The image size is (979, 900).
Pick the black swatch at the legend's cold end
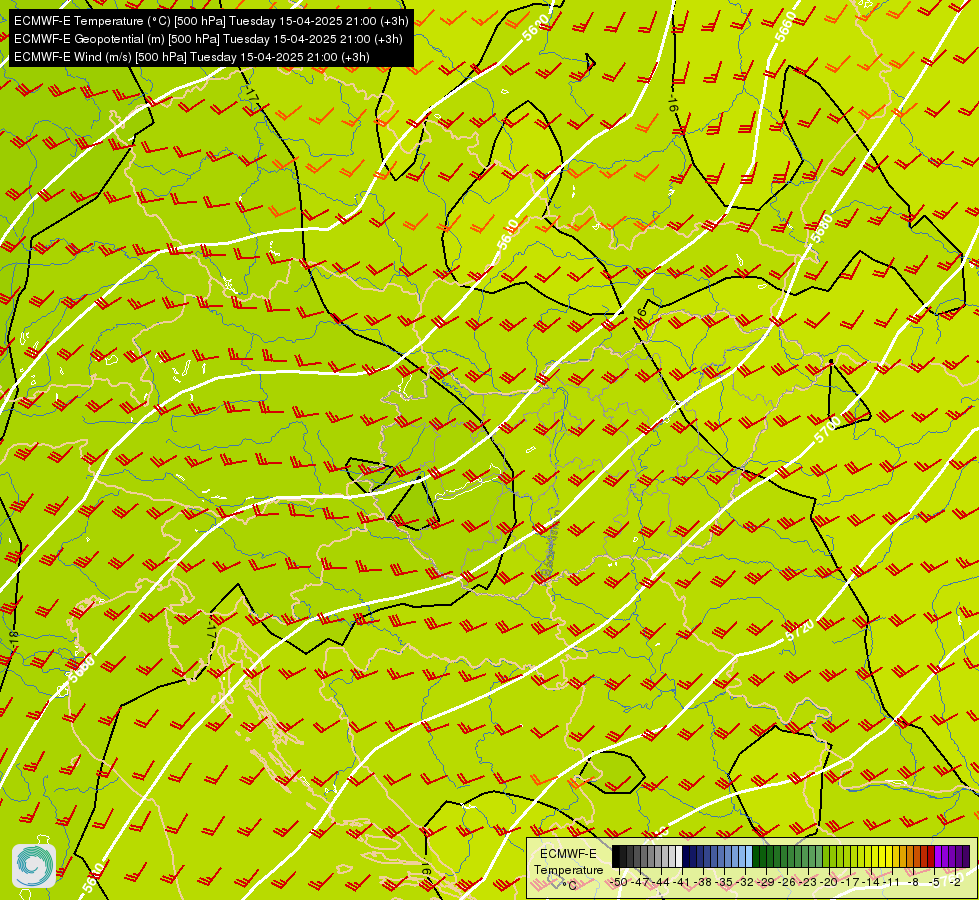(616, 856)
